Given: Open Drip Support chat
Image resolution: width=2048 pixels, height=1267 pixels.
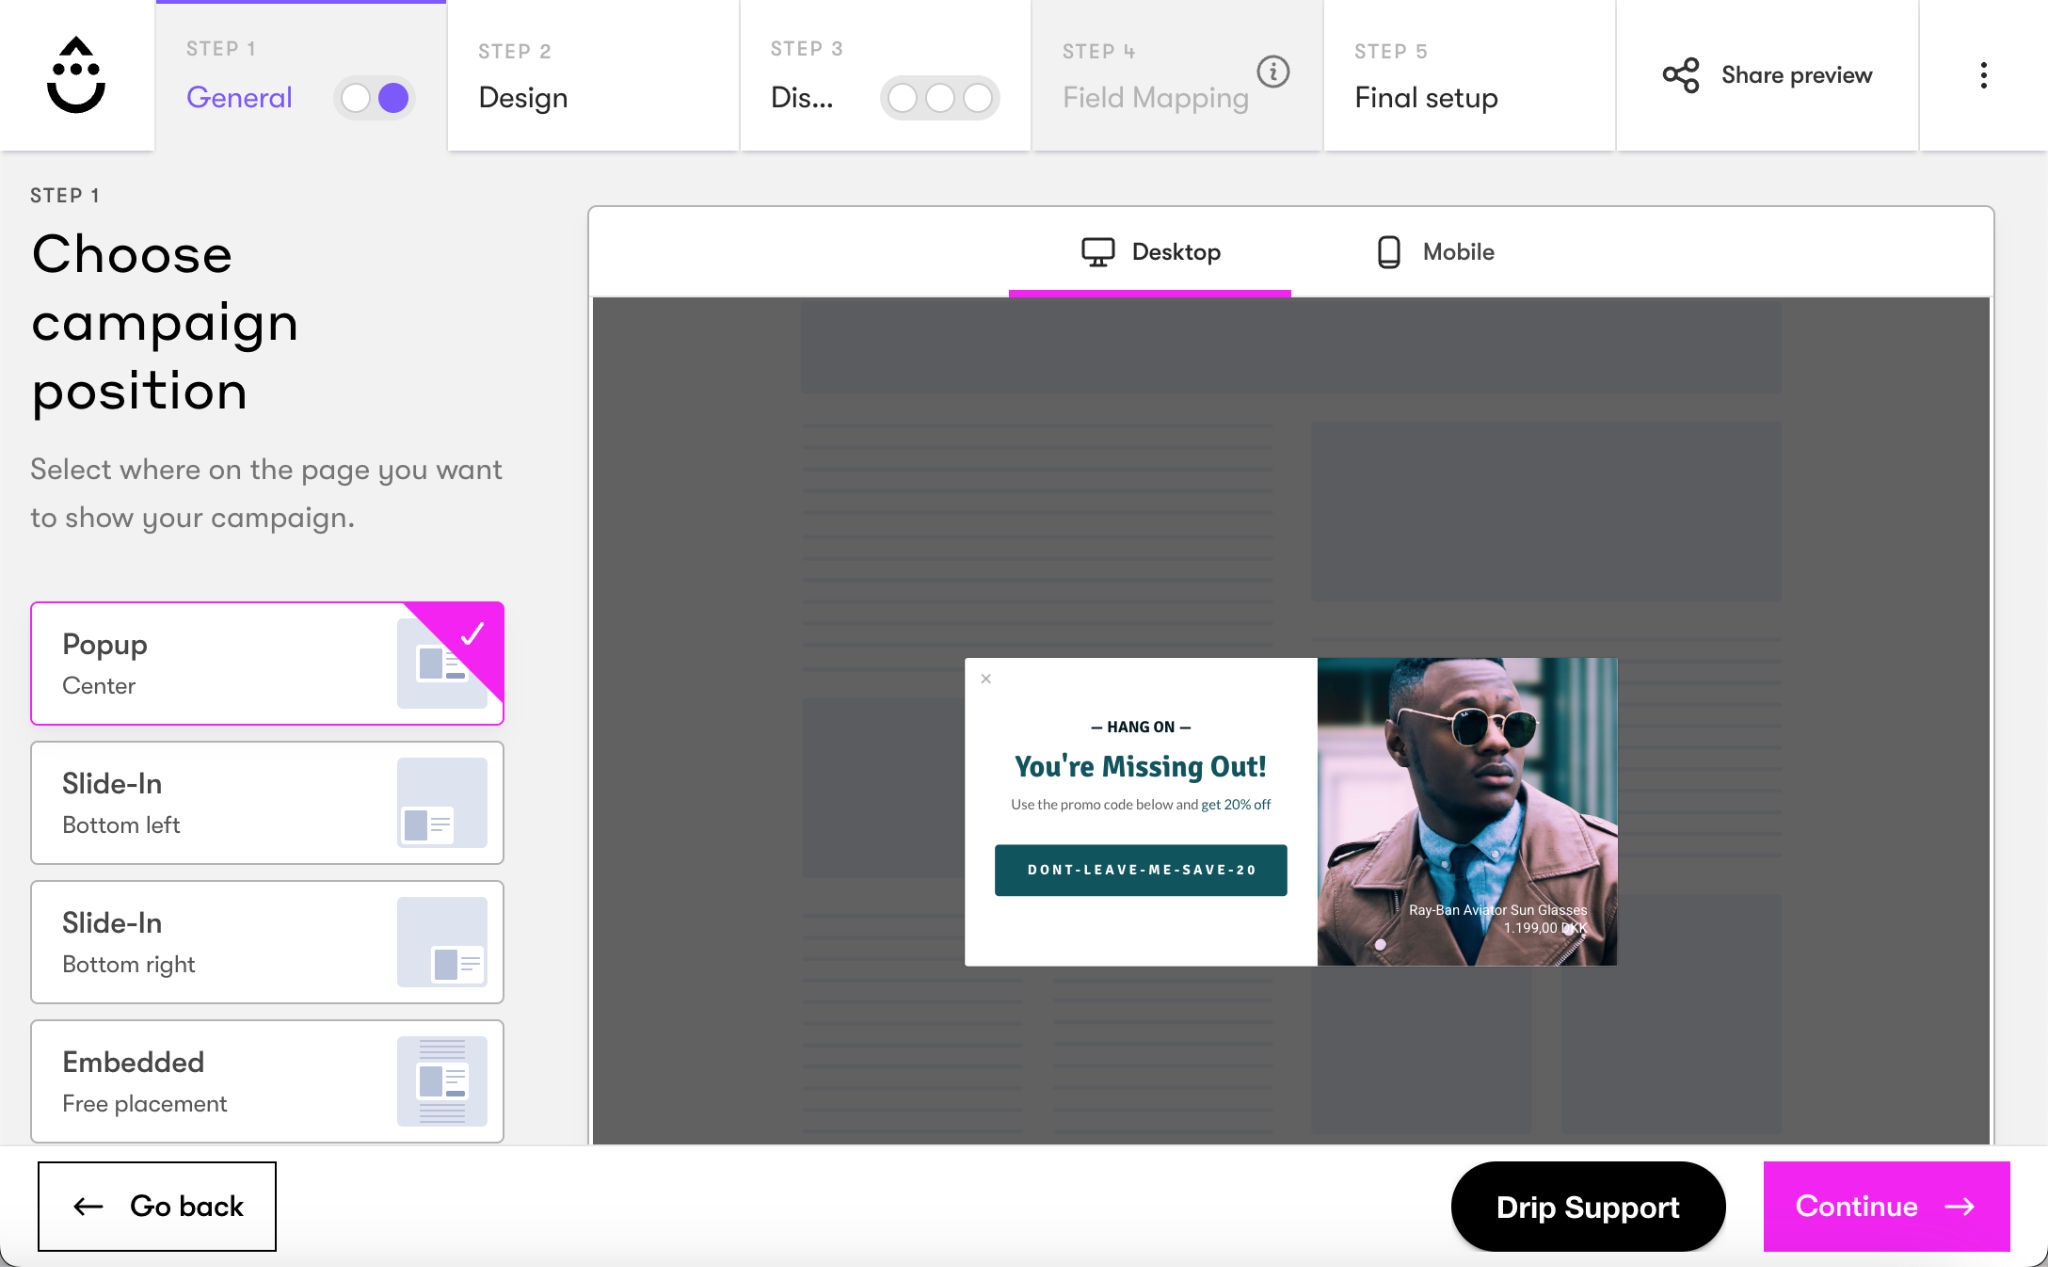Looking at the screenshot, I should (x=1587, y=1207).
